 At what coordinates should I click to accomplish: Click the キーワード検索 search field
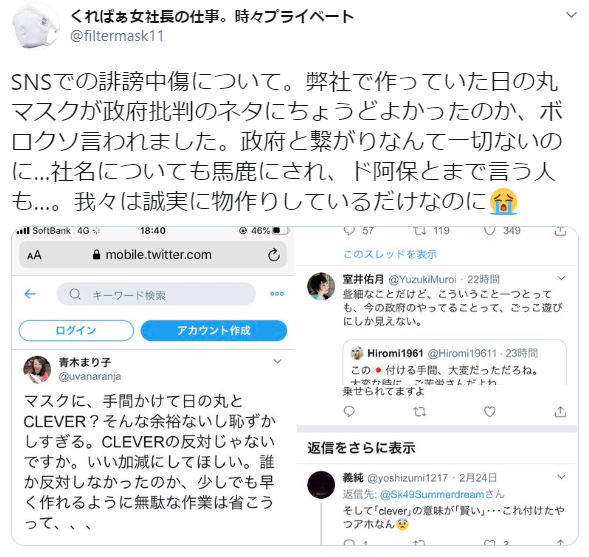click(156, 294)
